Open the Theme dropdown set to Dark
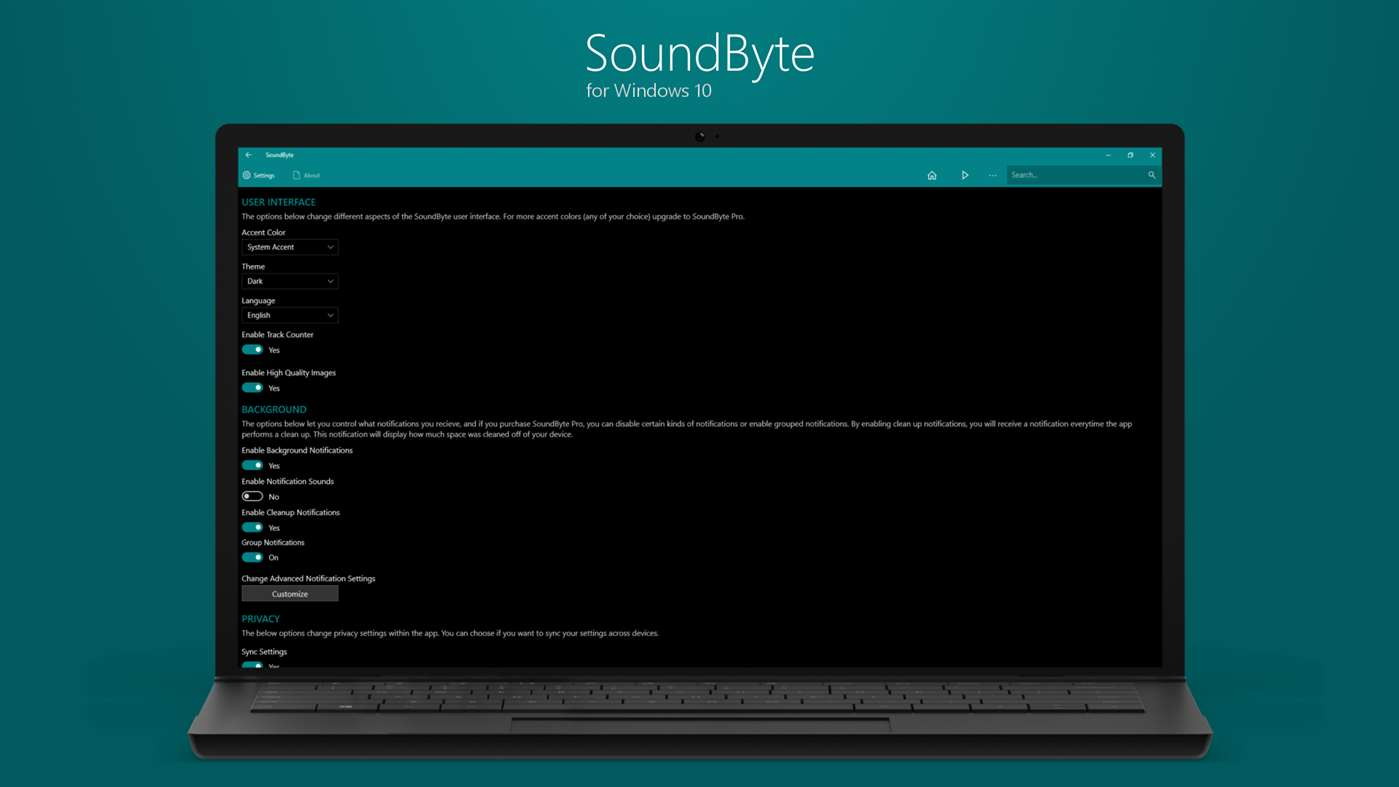This screenshot has width=1399, height=787. point(290,281)
